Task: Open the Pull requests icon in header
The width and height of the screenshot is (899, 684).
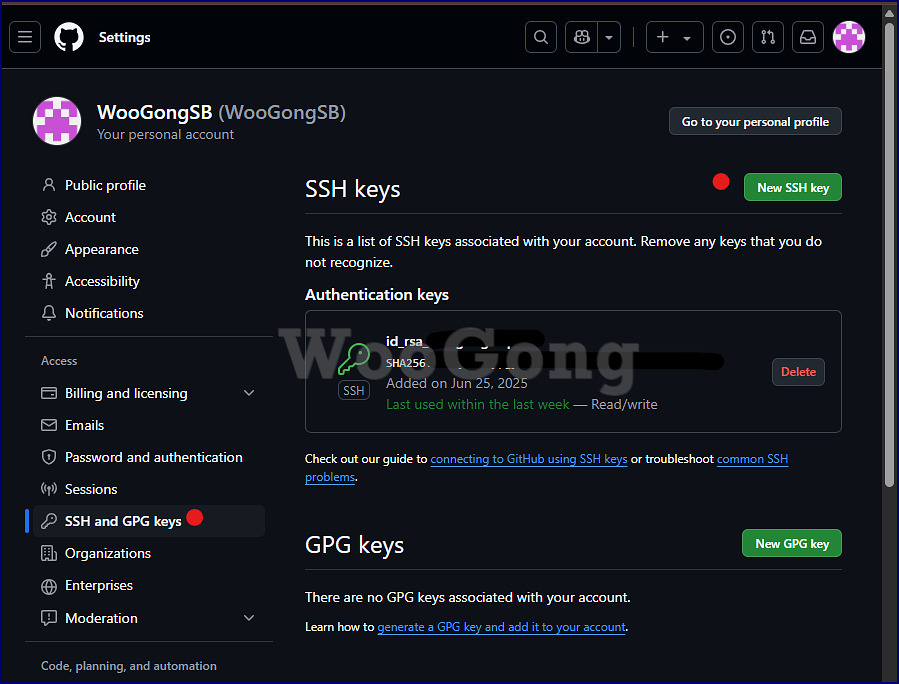Action: (x=768, y=37)
